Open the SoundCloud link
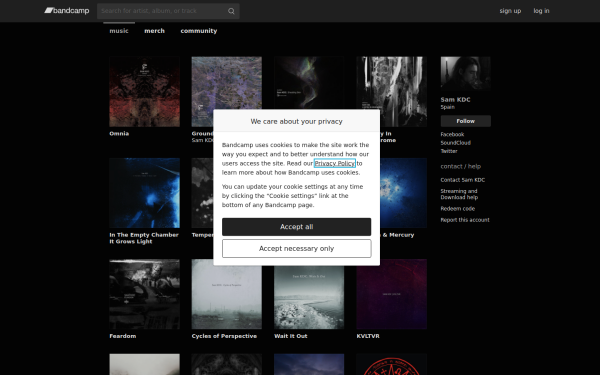This screenshot has height=375, width=600. click(456, 143)
